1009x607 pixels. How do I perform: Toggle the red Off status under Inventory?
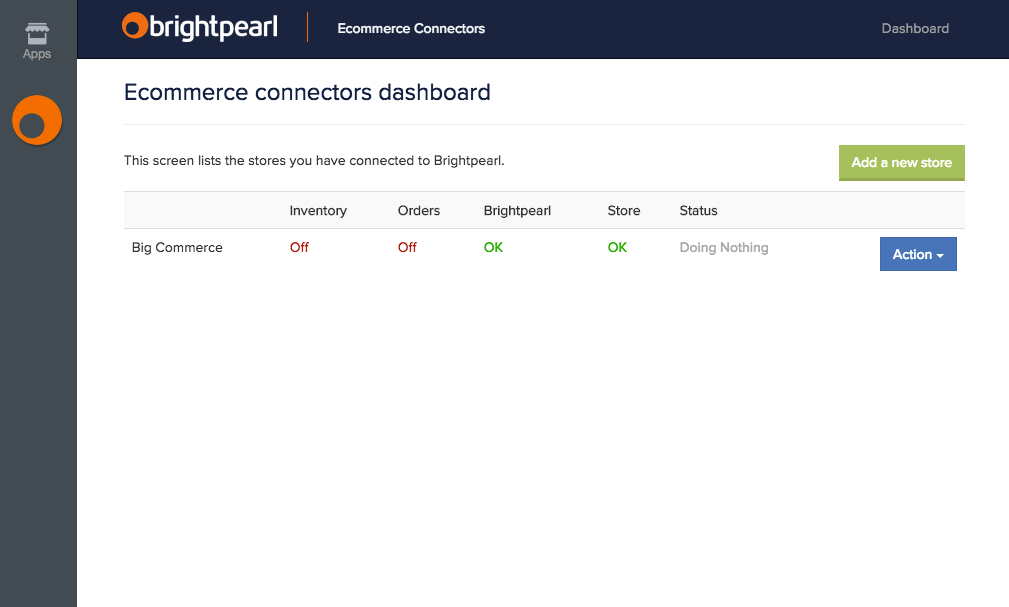click(299, 247)
